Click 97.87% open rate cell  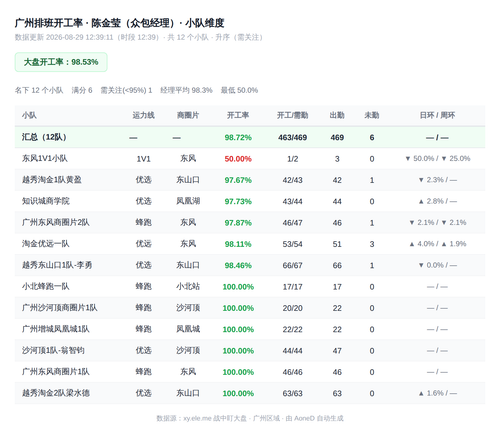[238, 223]
